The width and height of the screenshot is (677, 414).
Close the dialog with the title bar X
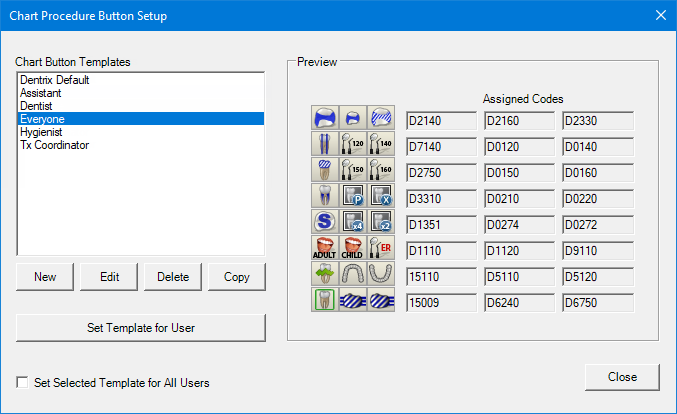click(x=661, y=16)
